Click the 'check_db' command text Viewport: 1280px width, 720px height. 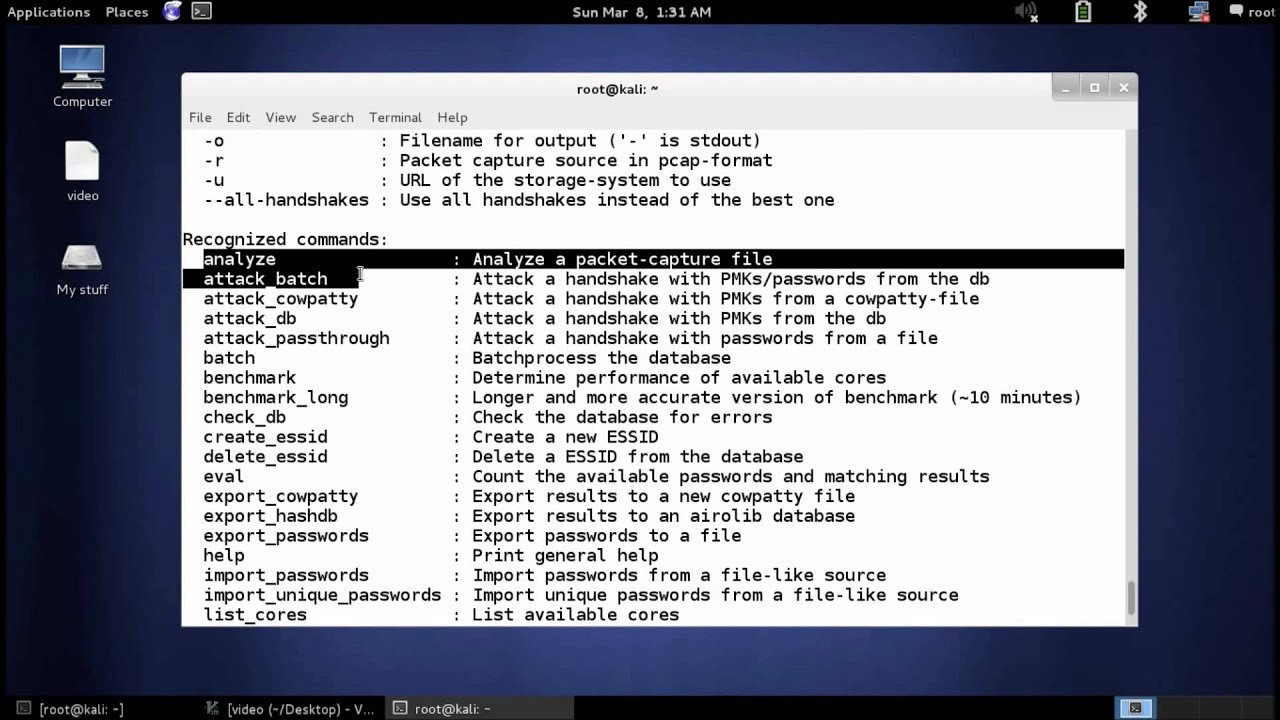[x=244, y=417]
